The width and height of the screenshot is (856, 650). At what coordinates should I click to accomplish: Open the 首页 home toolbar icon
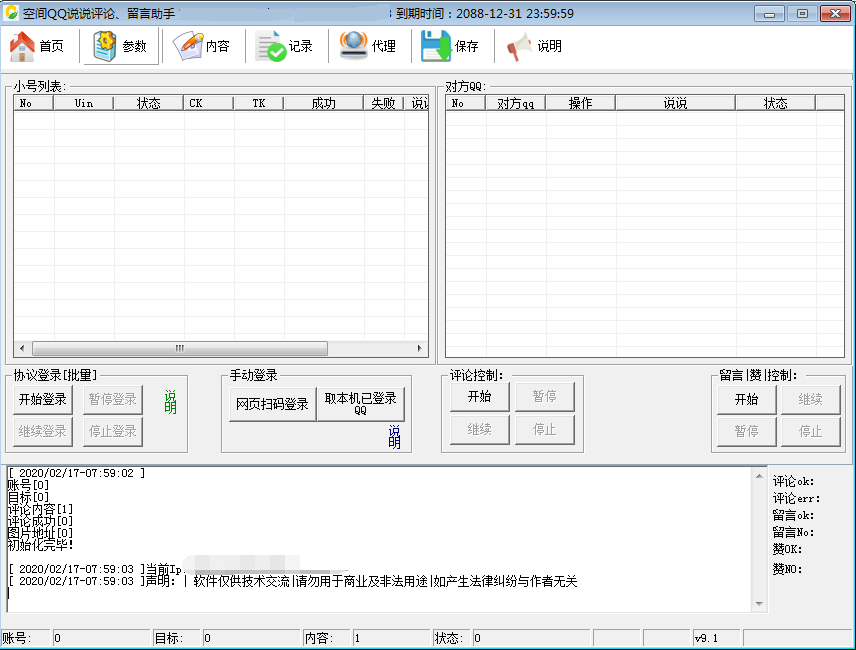click(x=37, y=46)
